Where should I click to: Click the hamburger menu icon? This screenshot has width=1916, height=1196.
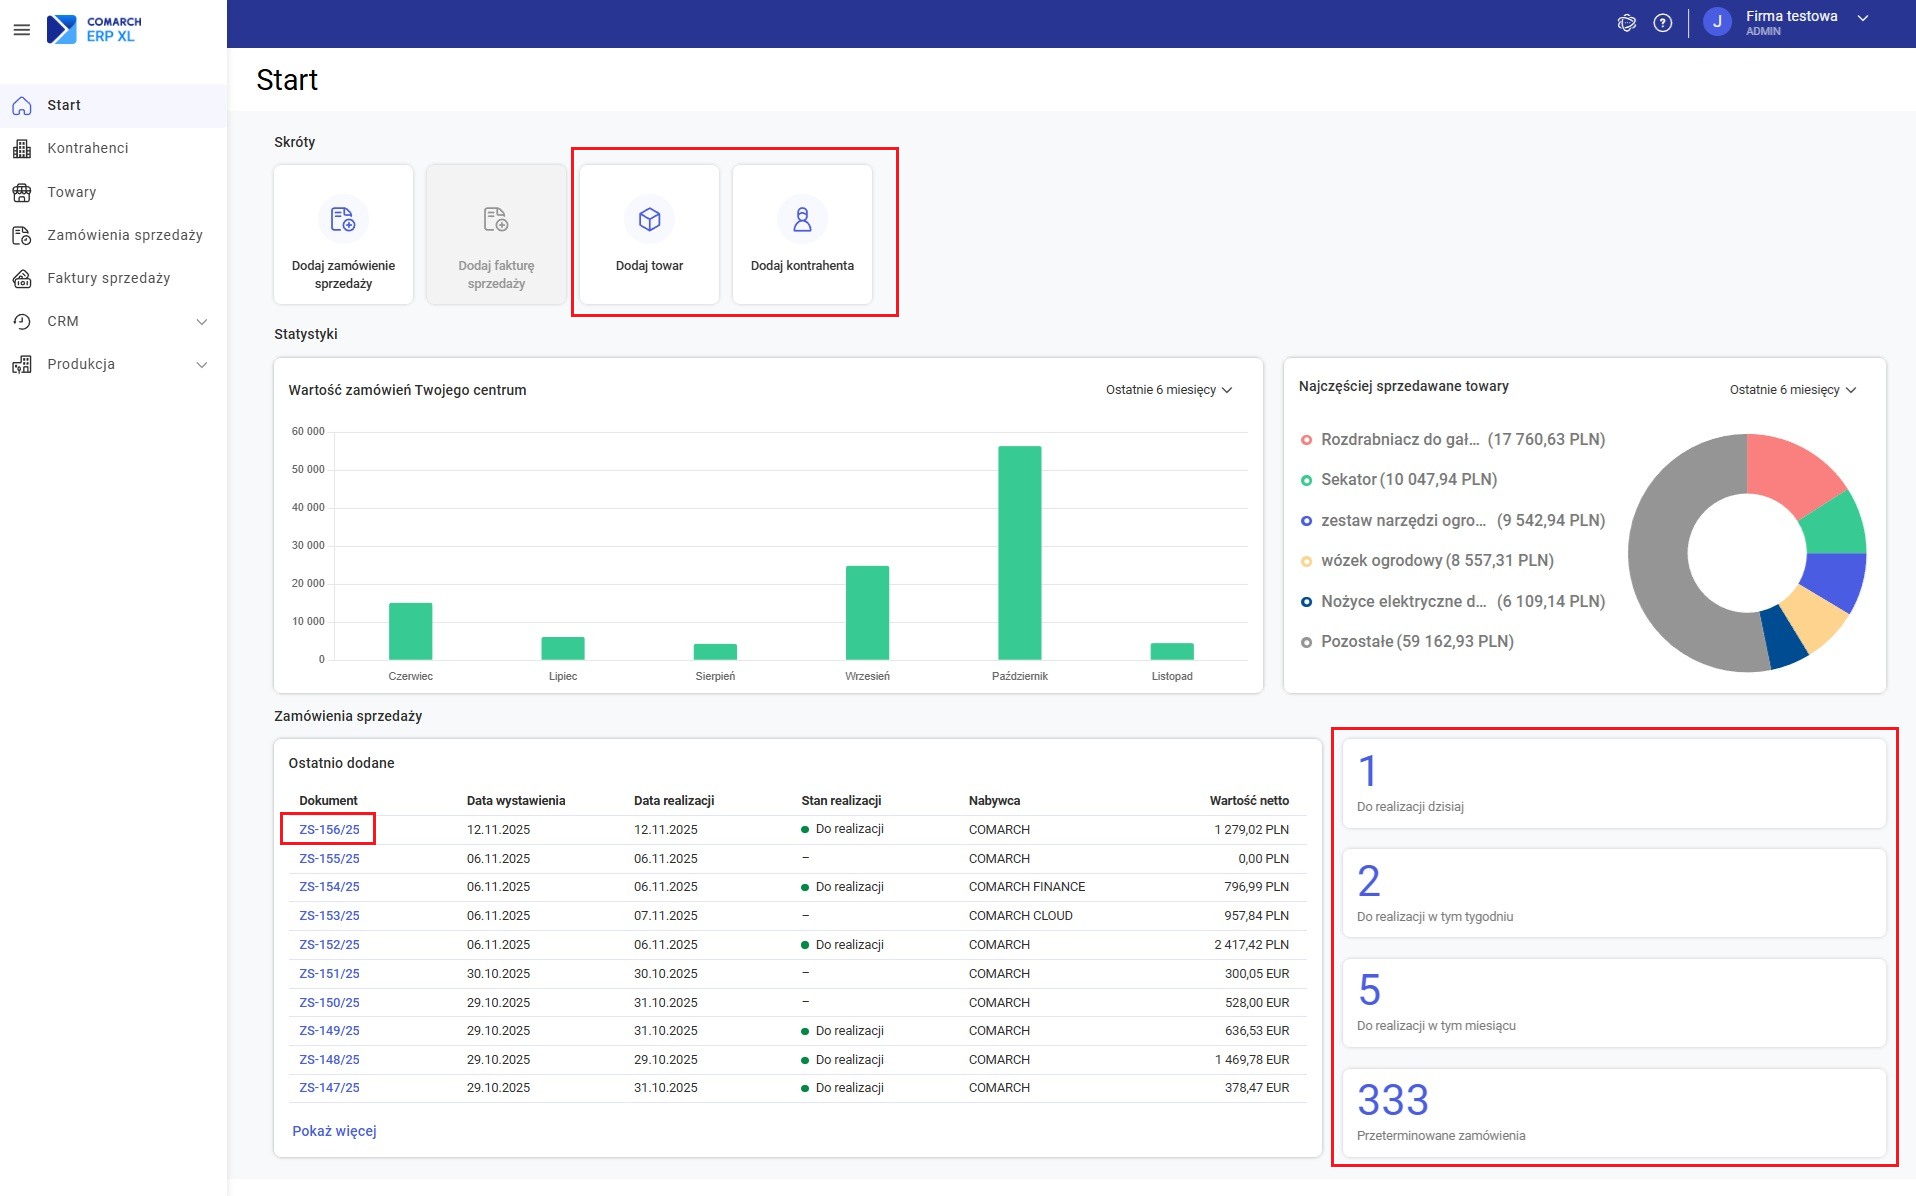(x=21, y=30)
